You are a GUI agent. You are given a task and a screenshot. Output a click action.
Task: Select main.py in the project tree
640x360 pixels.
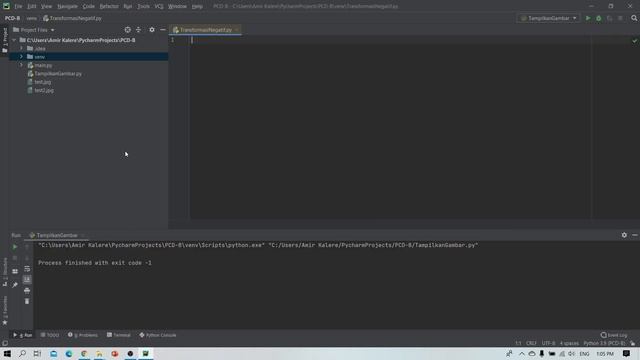[43, 65]
